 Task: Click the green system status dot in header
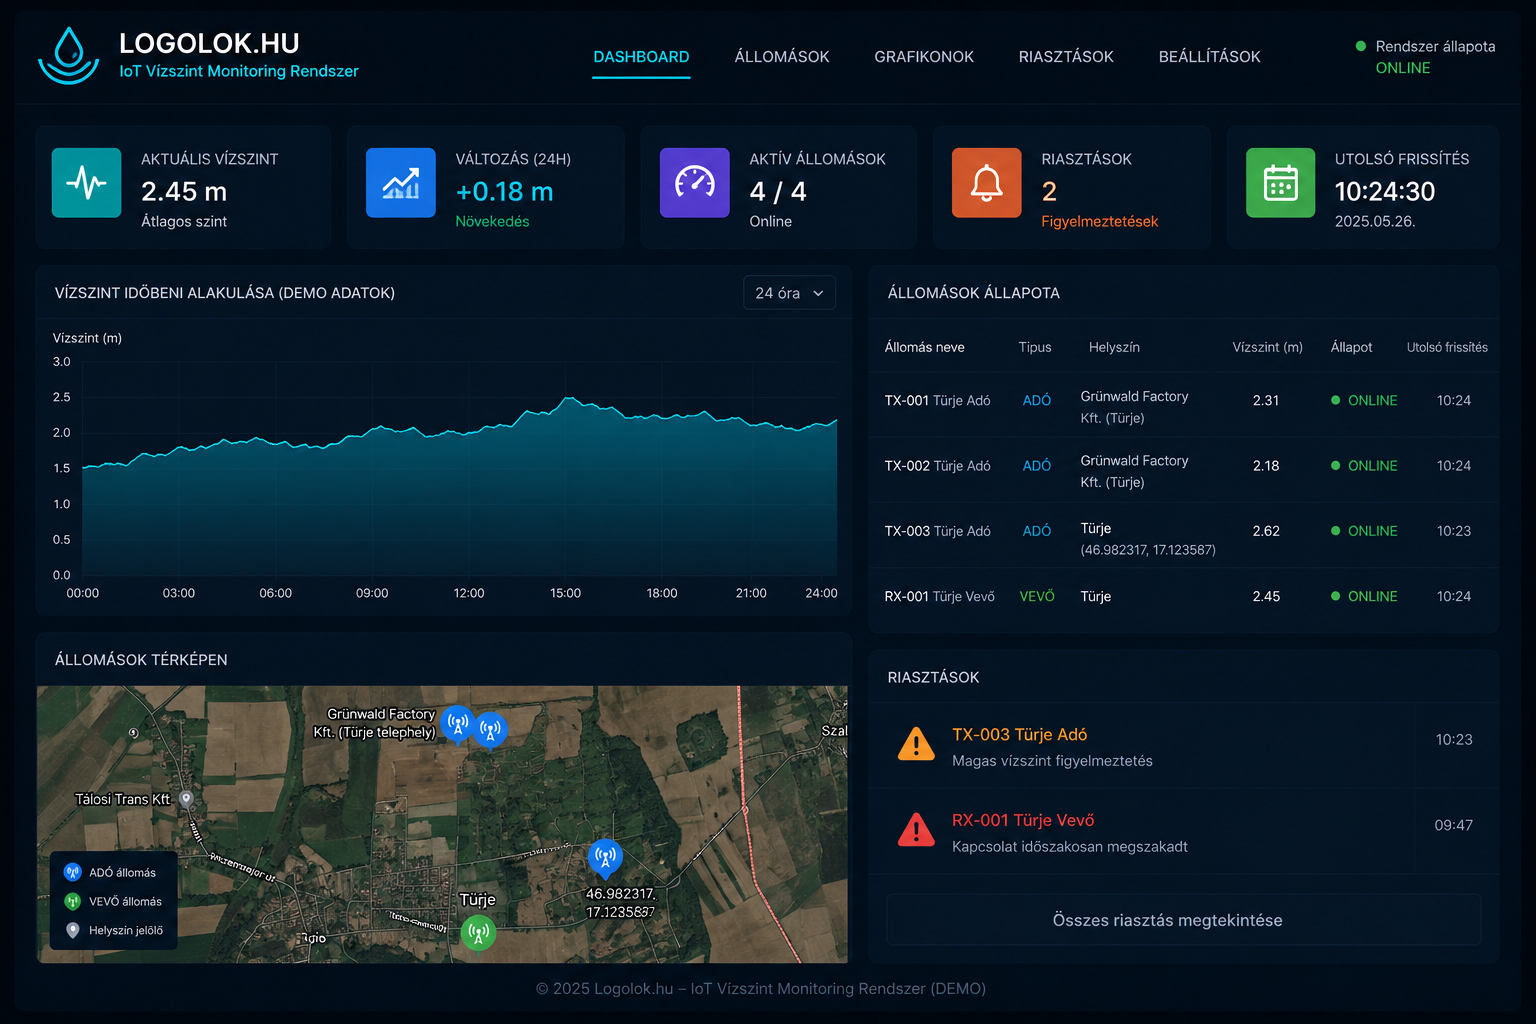coord(1361,46)
